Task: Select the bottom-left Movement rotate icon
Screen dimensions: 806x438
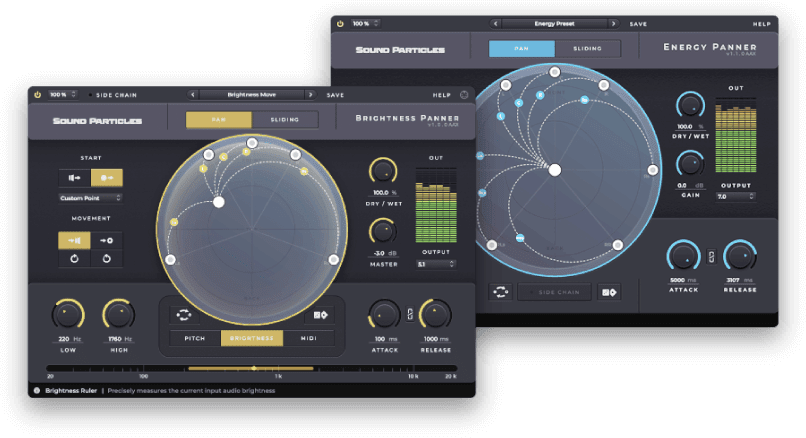Action: click(x=75, y=259)
